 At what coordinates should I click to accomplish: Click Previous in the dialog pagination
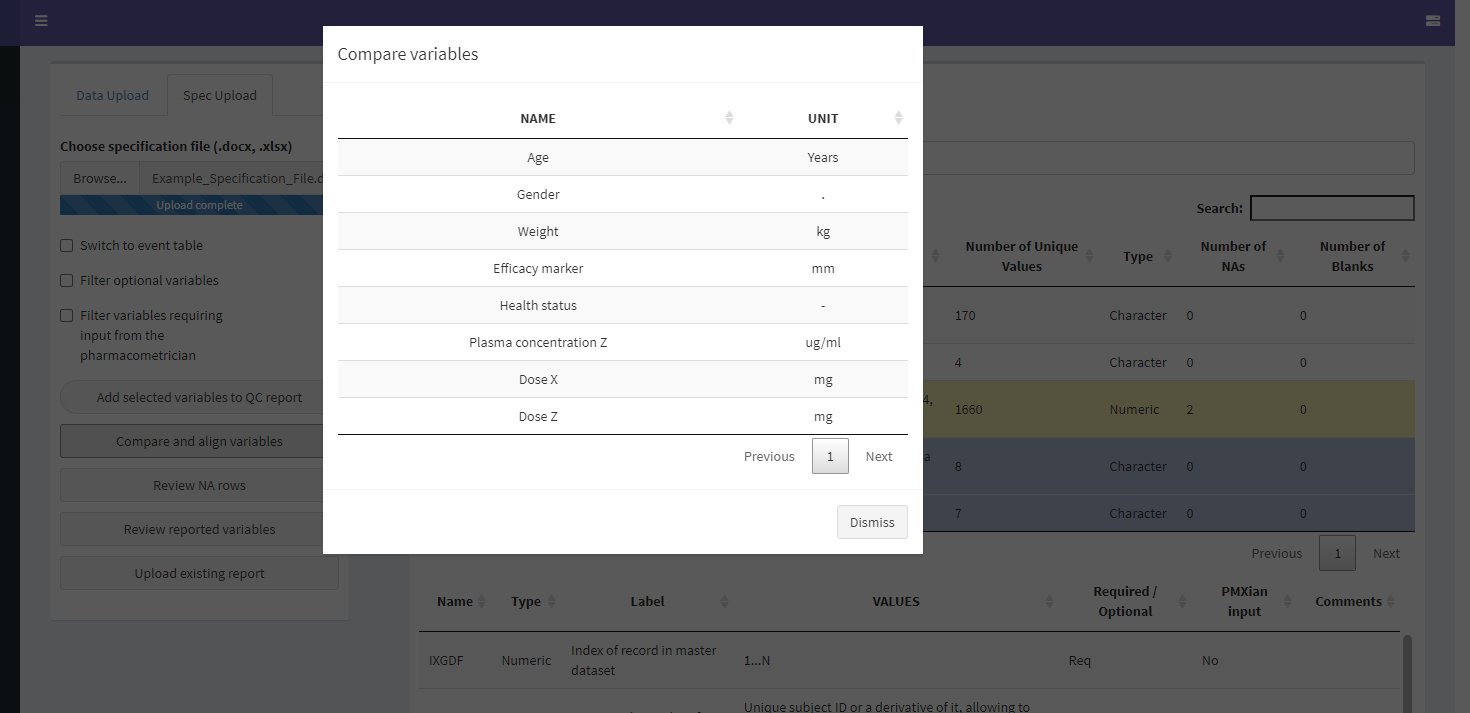coord(769,456)
